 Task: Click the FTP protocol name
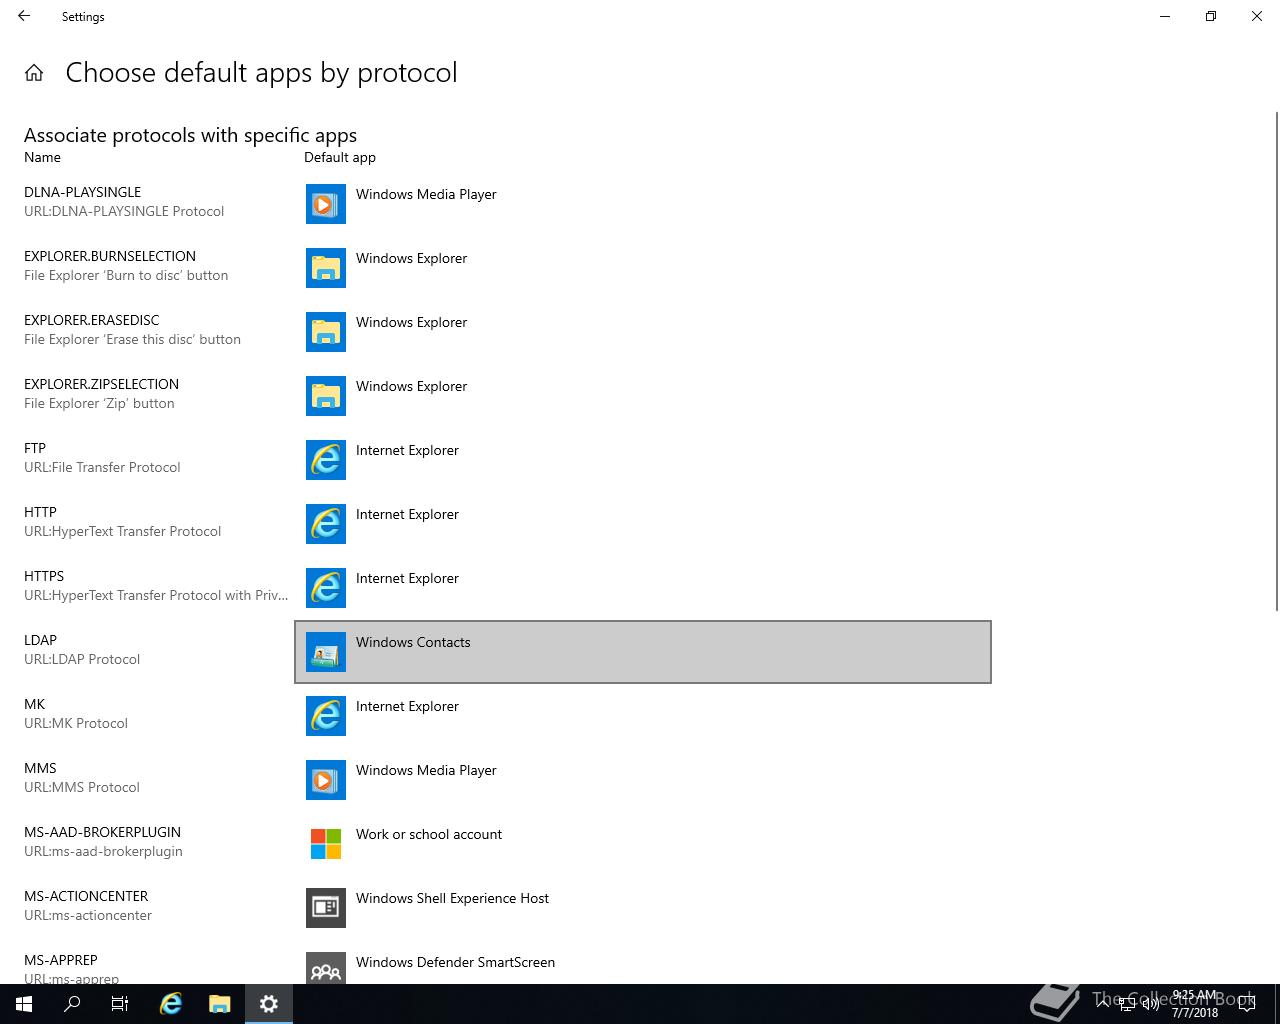pos(35,448)
